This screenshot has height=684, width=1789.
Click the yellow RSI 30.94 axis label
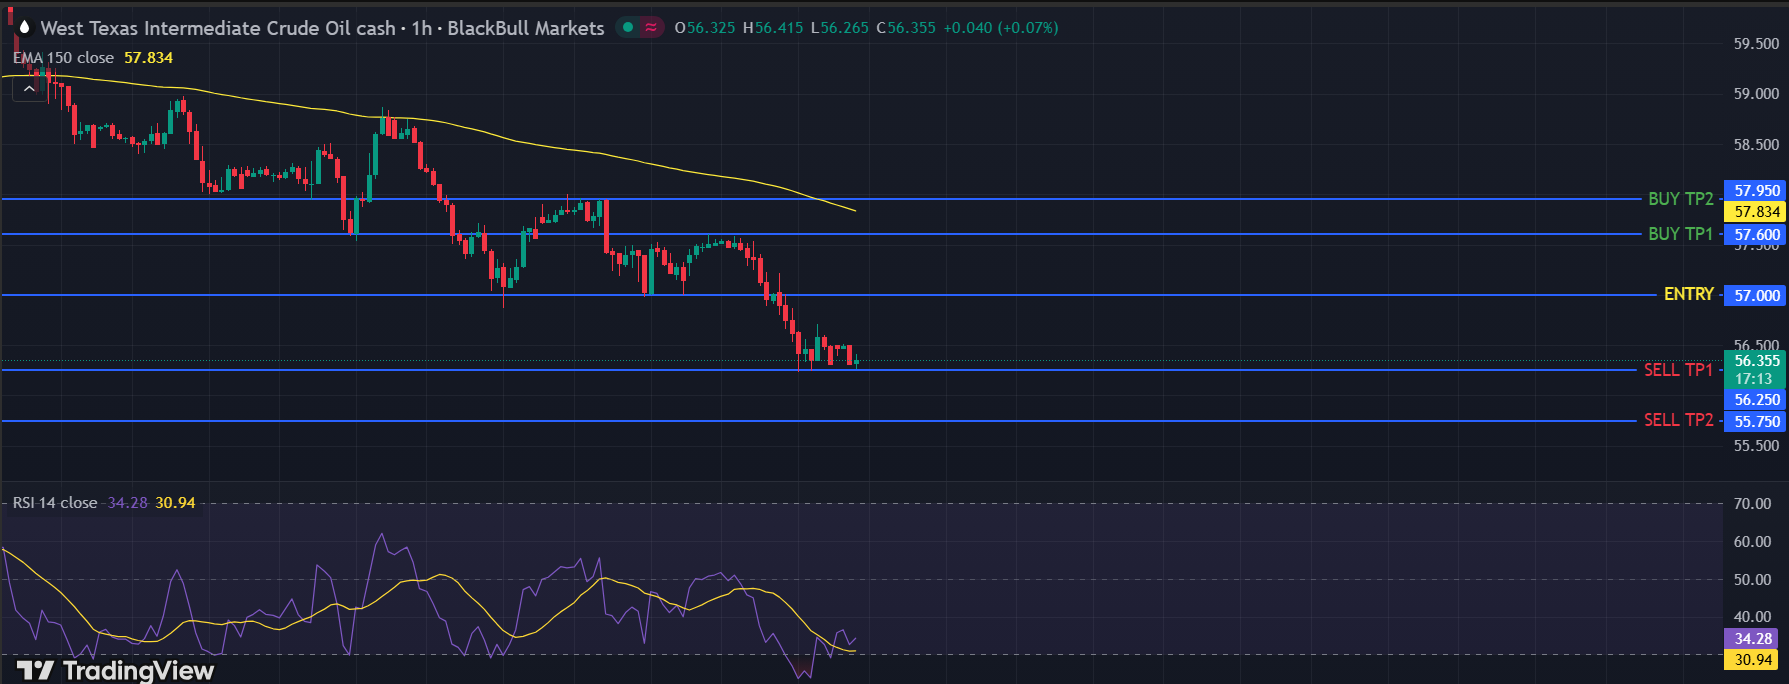coord(1752,659)
